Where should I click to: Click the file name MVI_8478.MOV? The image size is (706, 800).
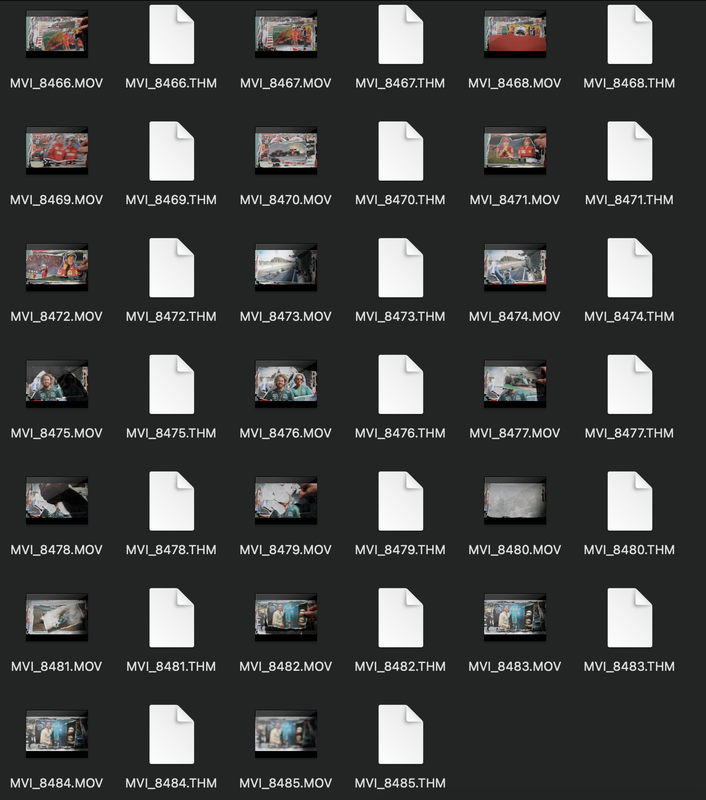click(57, 549)
